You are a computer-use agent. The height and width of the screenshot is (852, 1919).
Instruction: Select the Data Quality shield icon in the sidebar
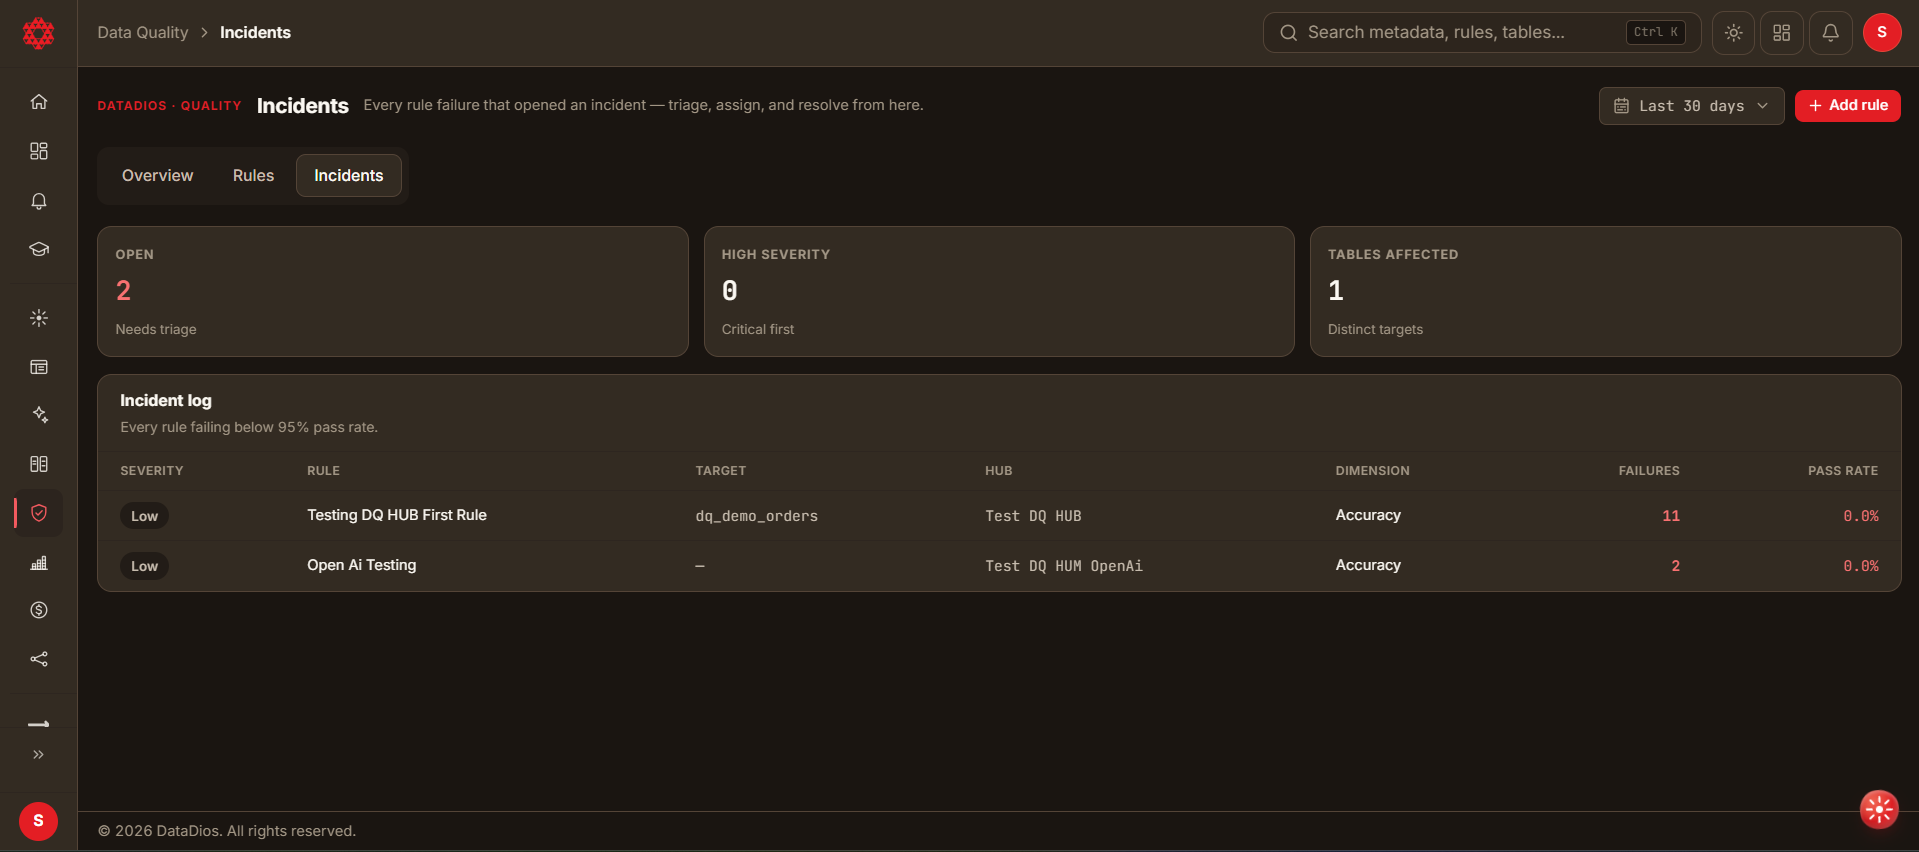point(39,513)
